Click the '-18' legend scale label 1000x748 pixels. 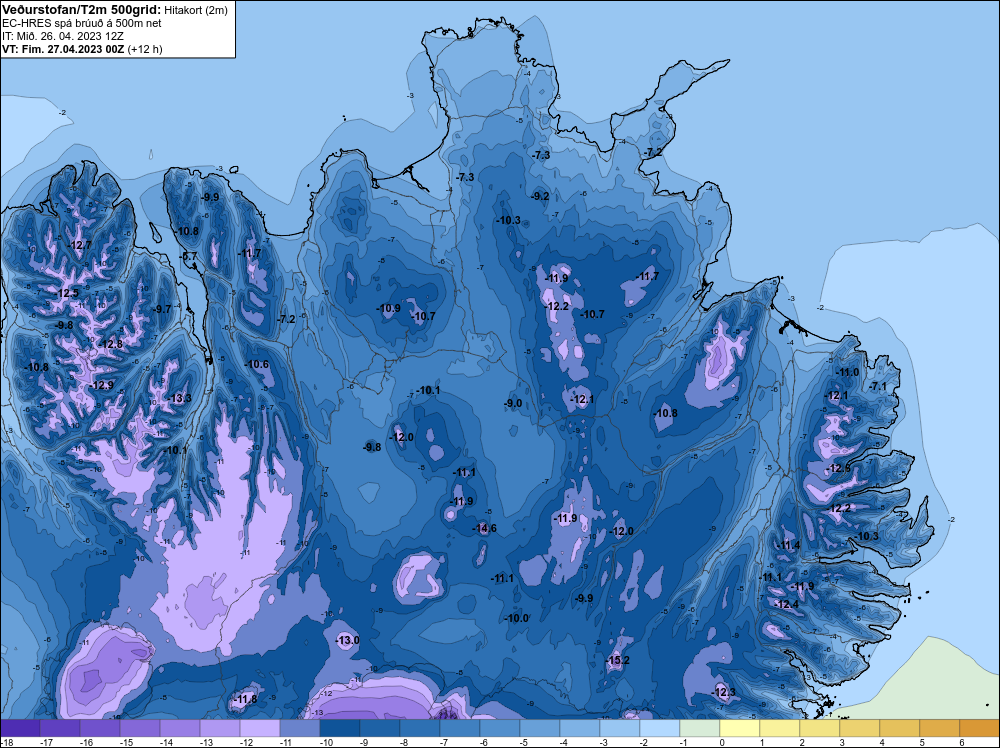(6, 742)
